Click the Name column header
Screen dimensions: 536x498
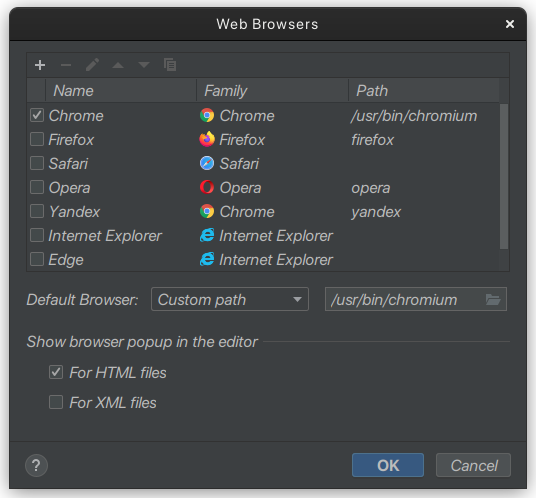121,91
